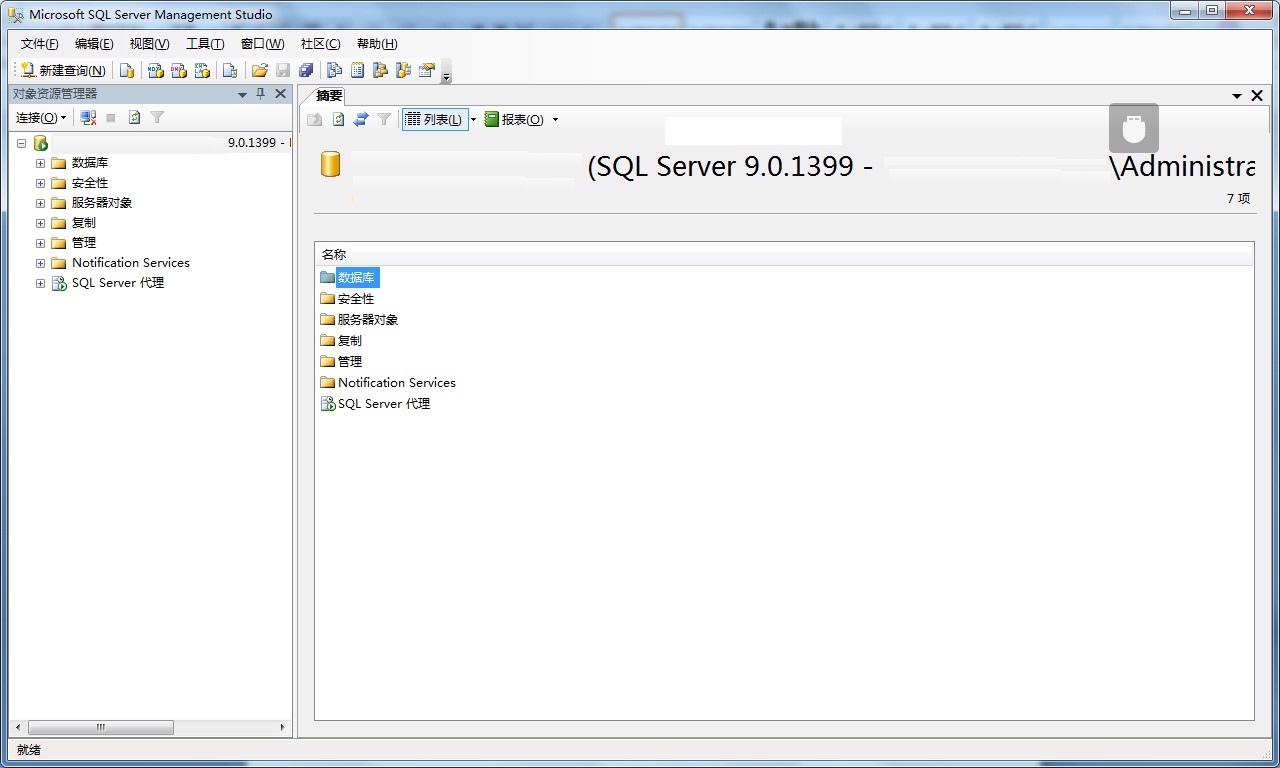The height and width of the screenshot is (768, 1280).
Task: Collapse the server root node in tree
Action: [21, 143]
